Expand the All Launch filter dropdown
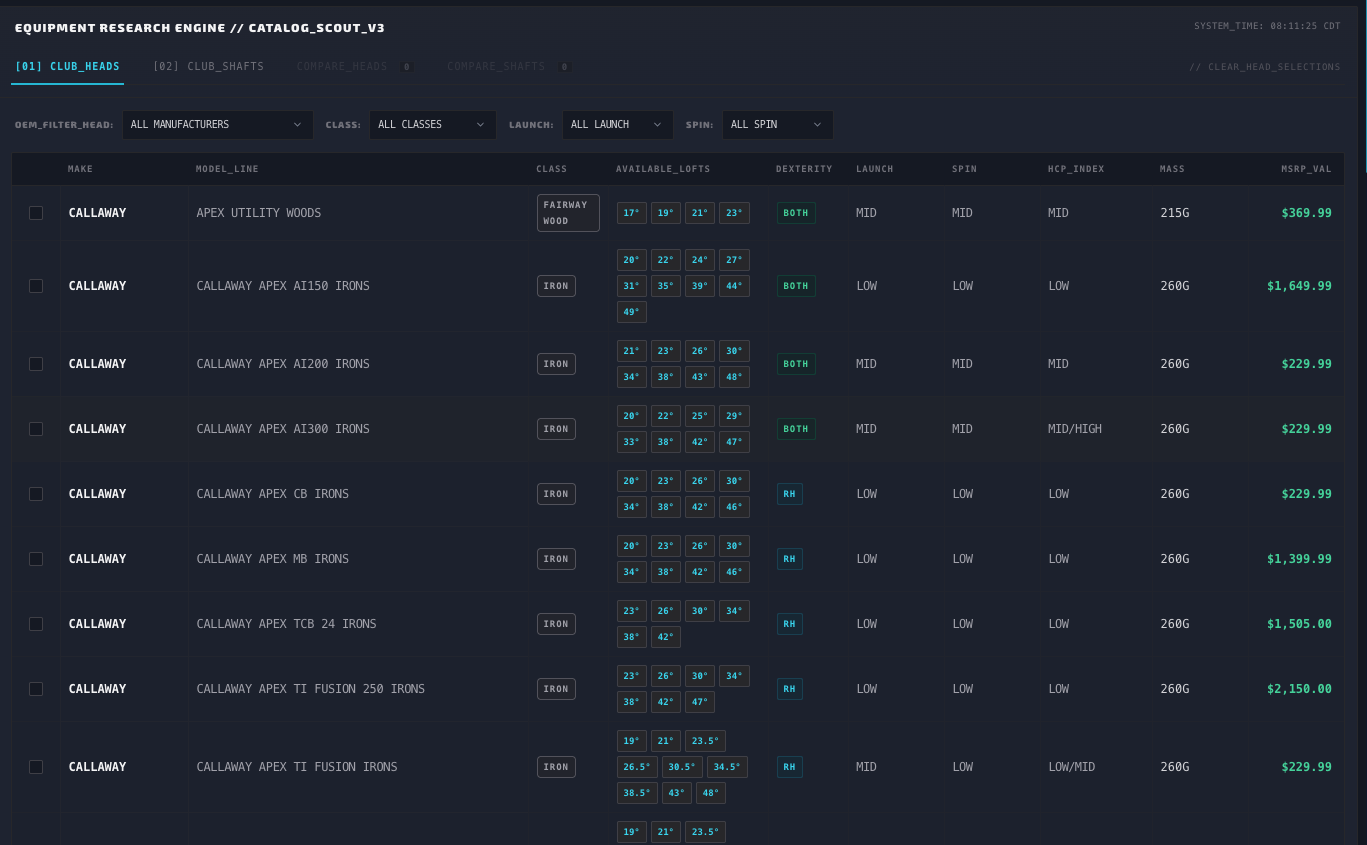This screenshot has width=1367, height=845. click(x=617, y=125)
